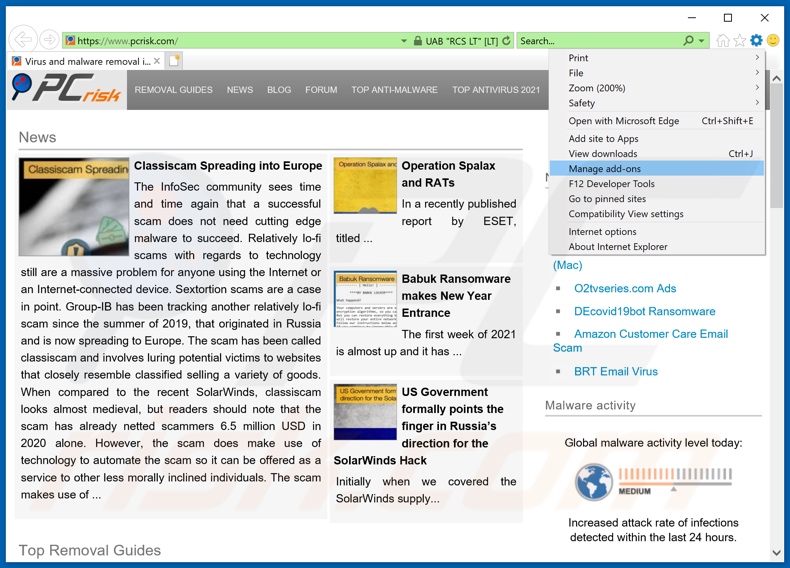Click the browser Back arrow button
Screen dimensions: 790x568
point(23,40)
